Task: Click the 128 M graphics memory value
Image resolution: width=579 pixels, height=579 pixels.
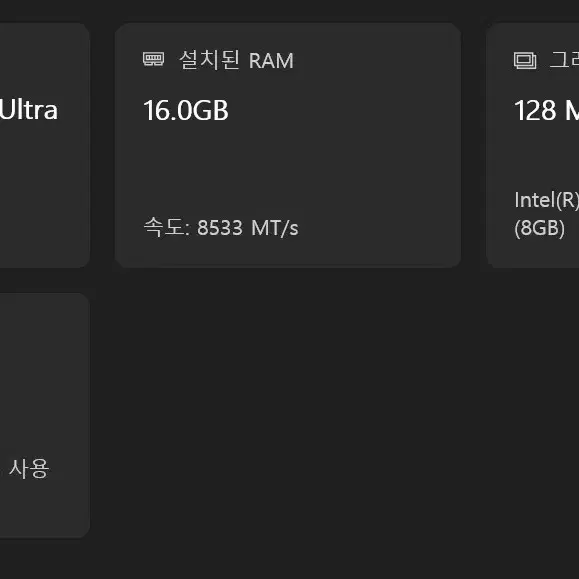Action: click(546, 110)
